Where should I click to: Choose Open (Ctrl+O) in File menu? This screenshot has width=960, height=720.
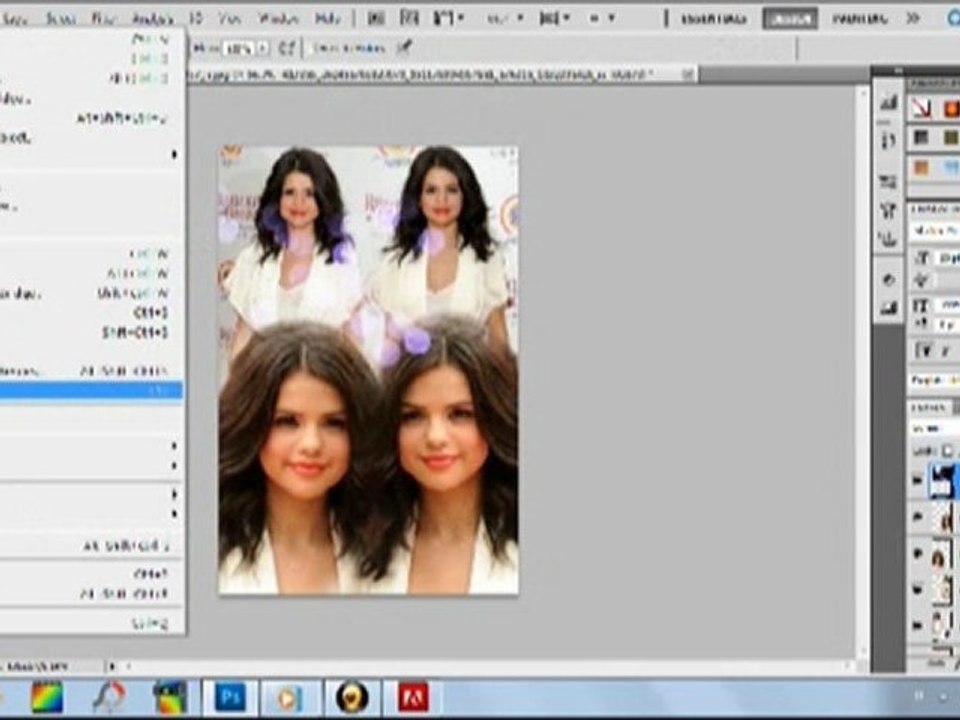coord(92,59)
